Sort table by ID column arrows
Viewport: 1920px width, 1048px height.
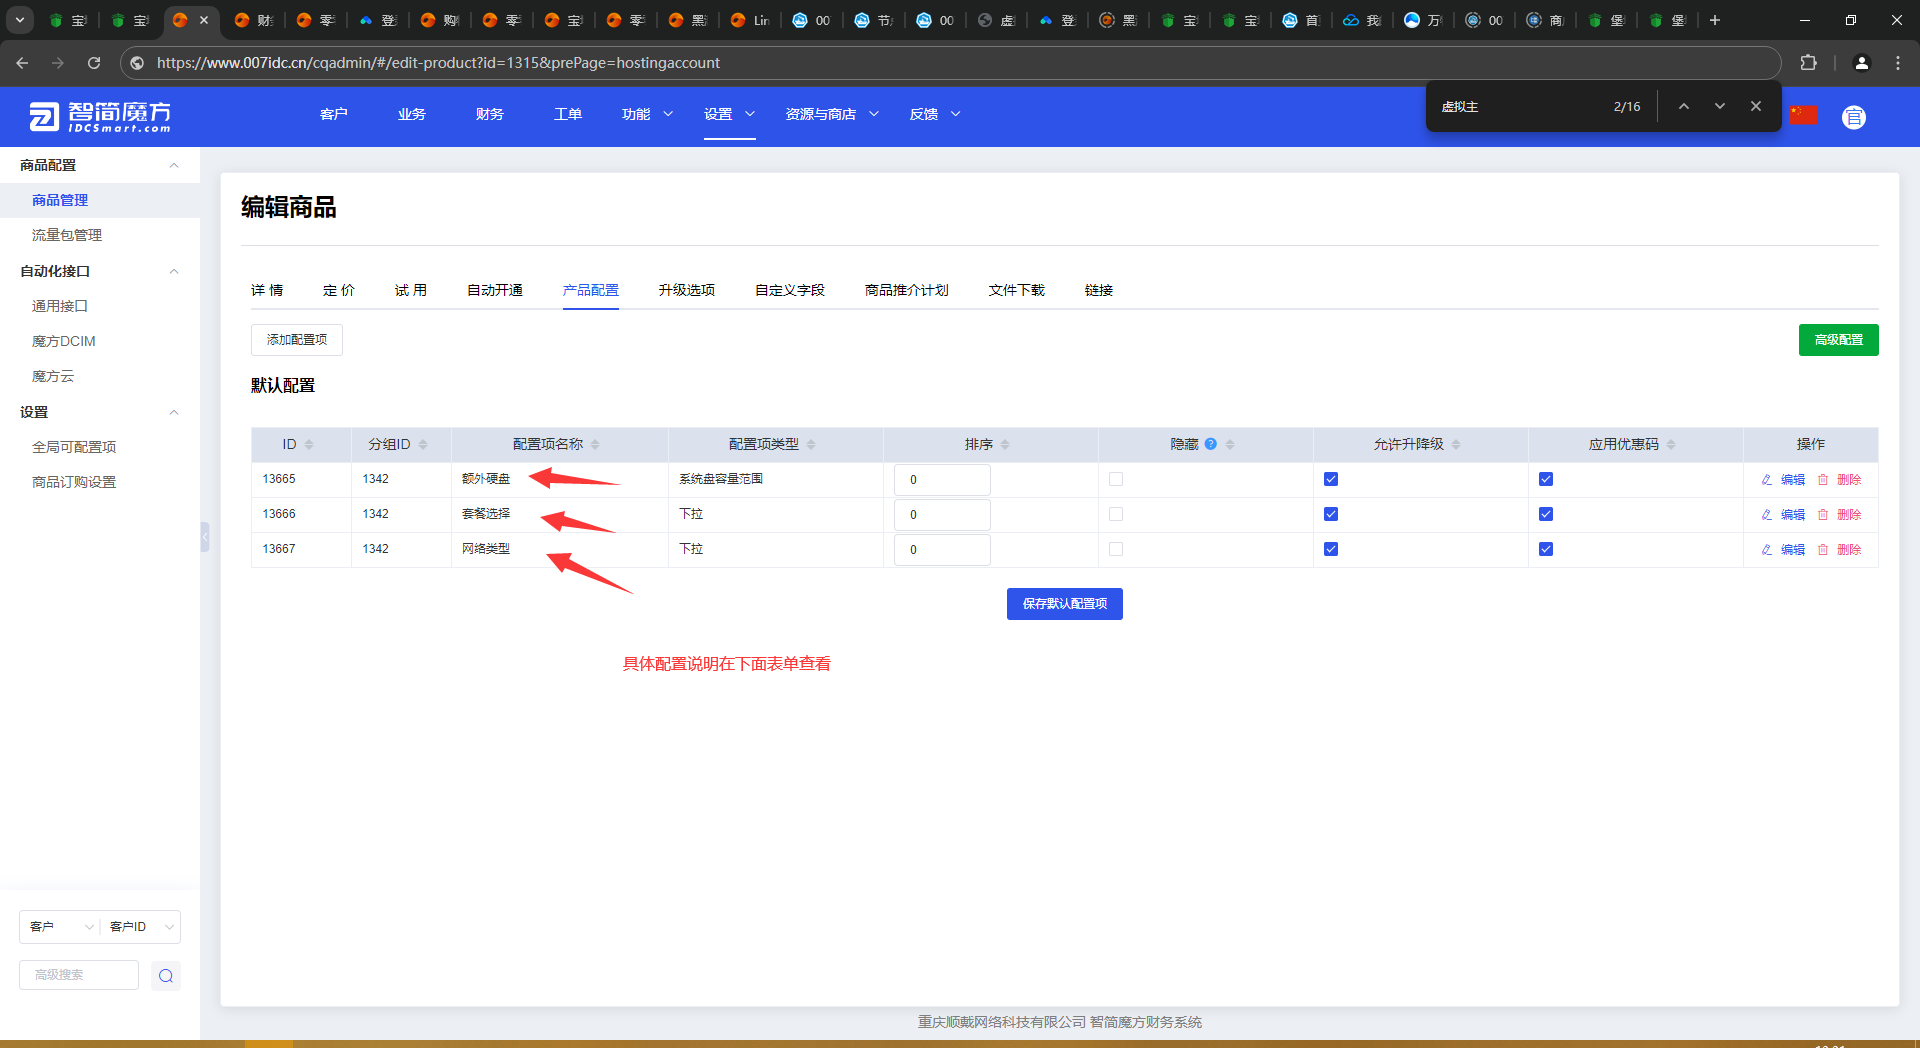[309, 444]
